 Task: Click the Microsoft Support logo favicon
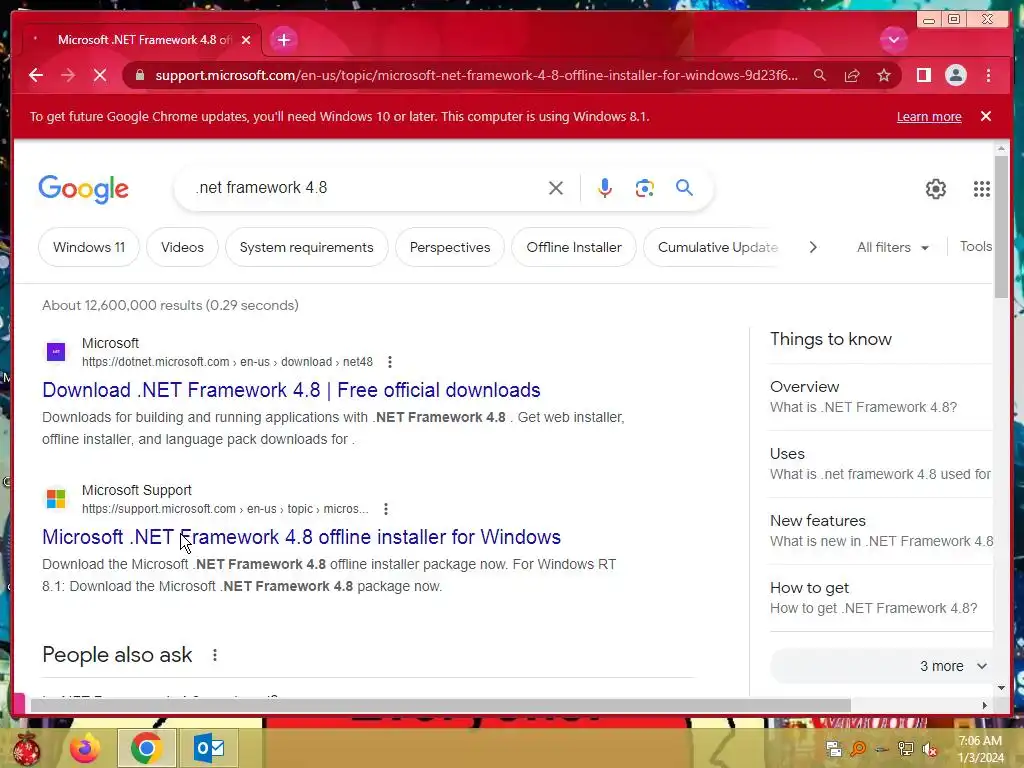coord(56,499)
